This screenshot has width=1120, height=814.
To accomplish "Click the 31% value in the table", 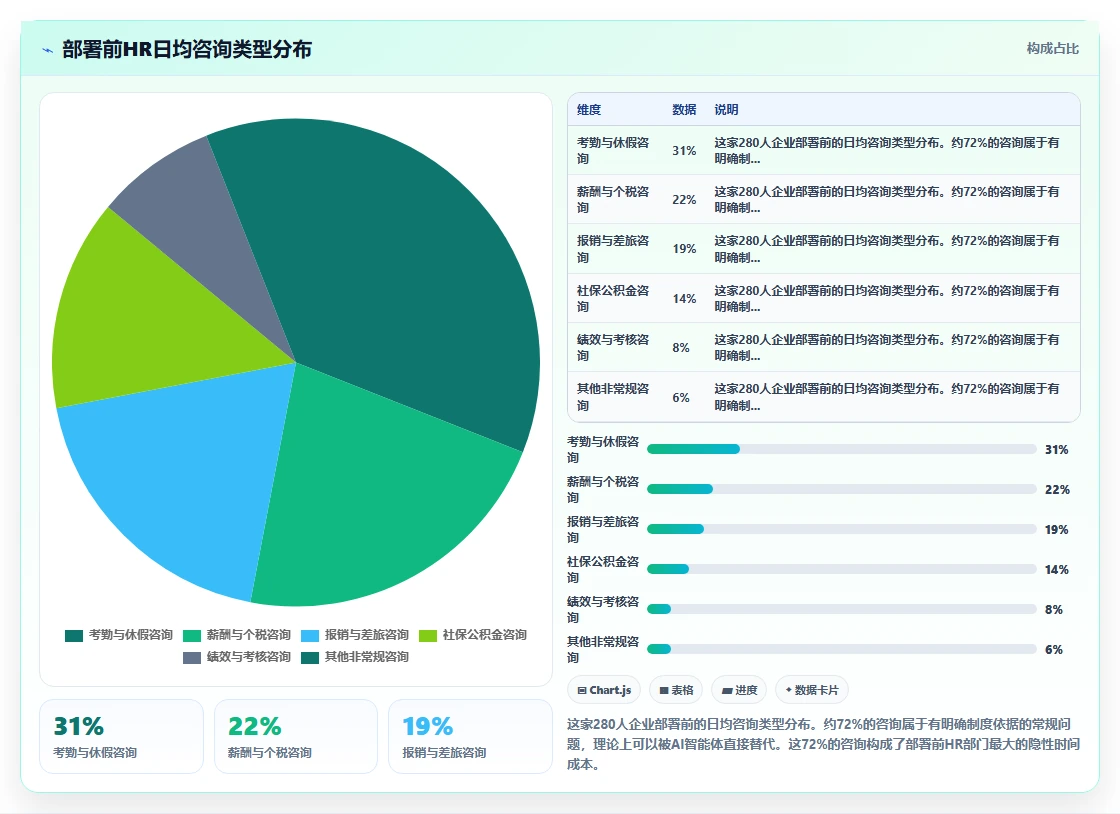I will tap(684, 151).
